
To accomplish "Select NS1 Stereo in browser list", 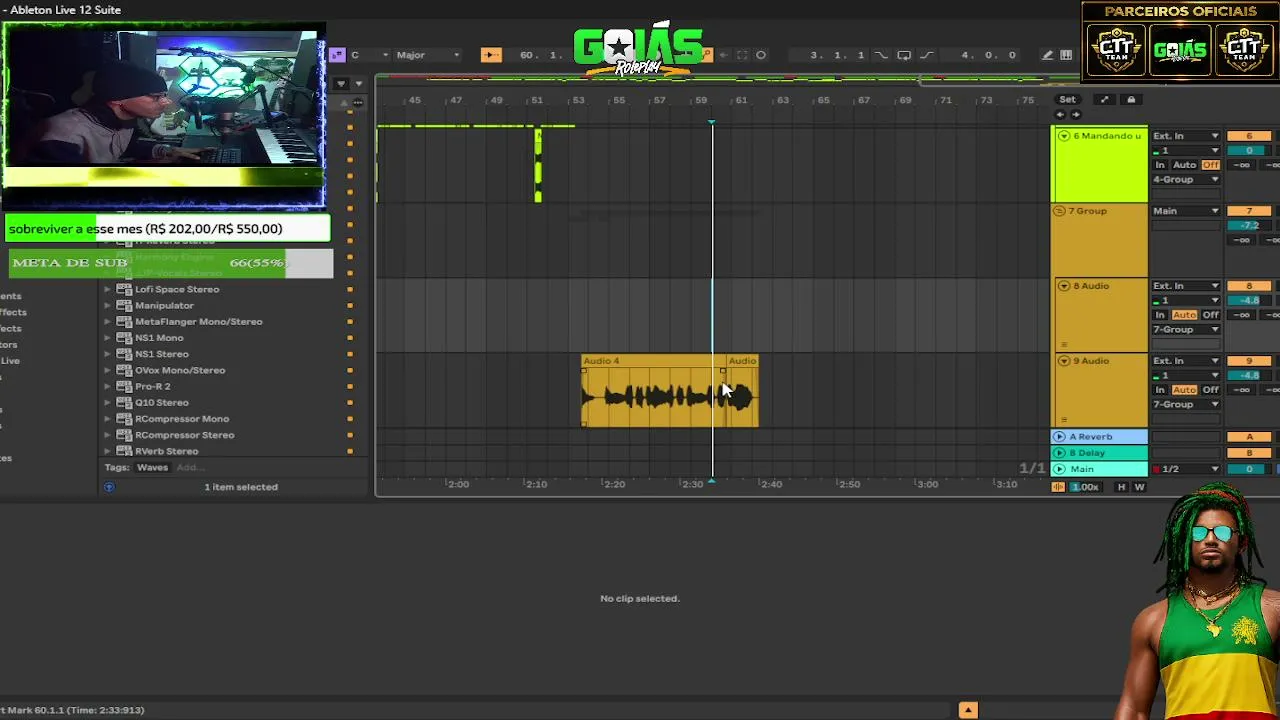I will [161, 354].
